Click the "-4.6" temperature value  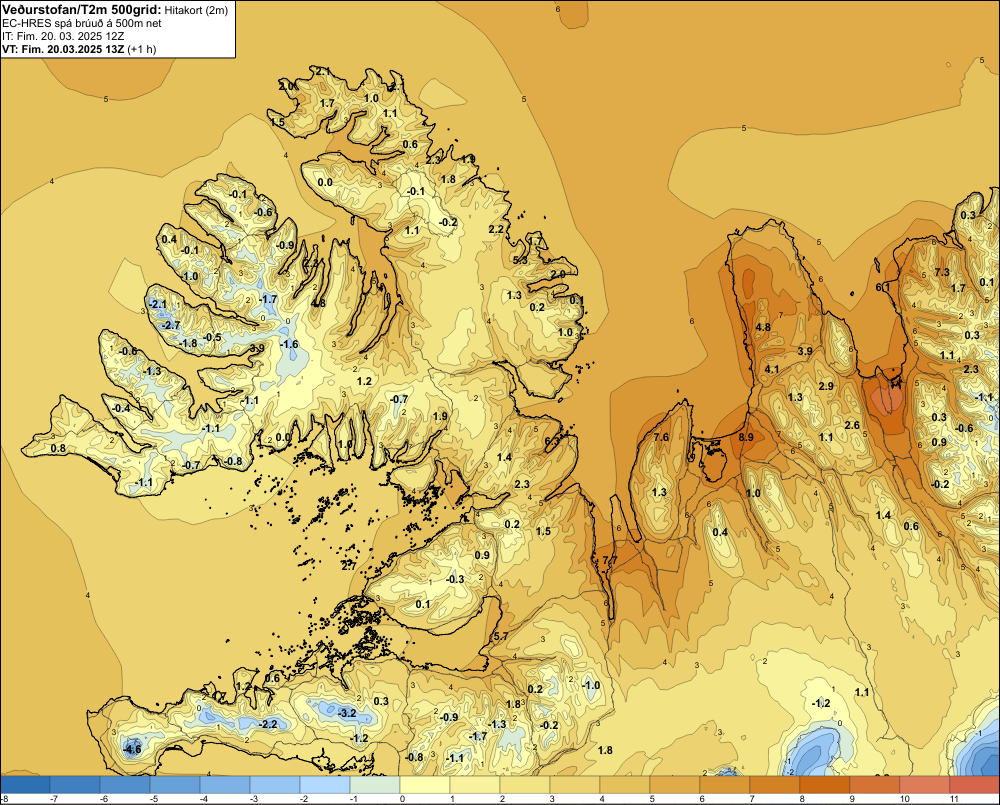pos(132,749)
